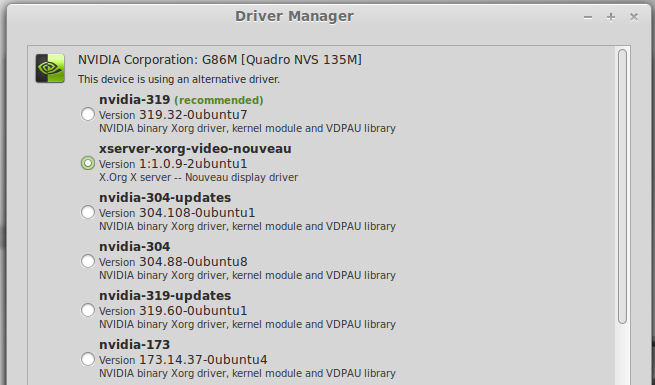Image resolution: width=655 pixels, height=385 pixels.
Task: Click the Nouveau display driver description
Action: [x=198, y=177]
